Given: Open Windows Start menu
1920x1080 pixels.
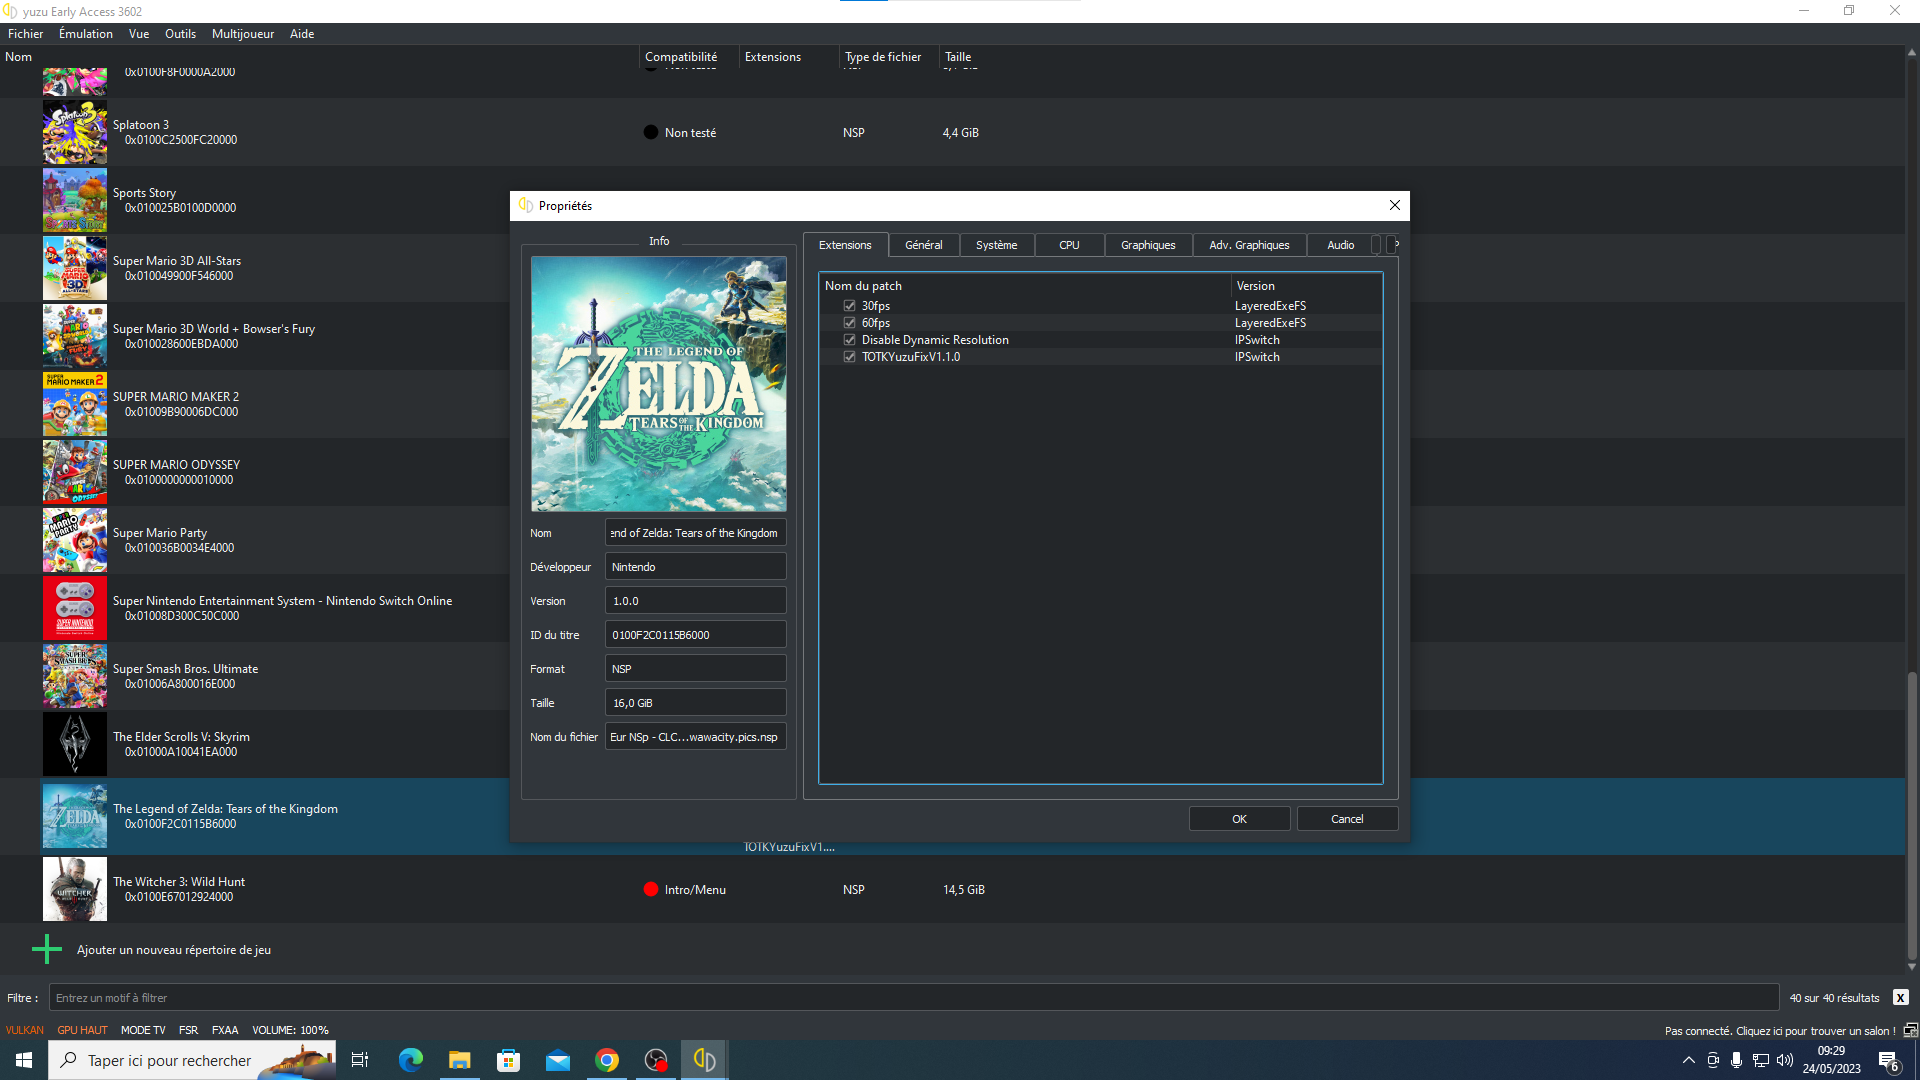Looking at the screenshot, I should 24,1060.
